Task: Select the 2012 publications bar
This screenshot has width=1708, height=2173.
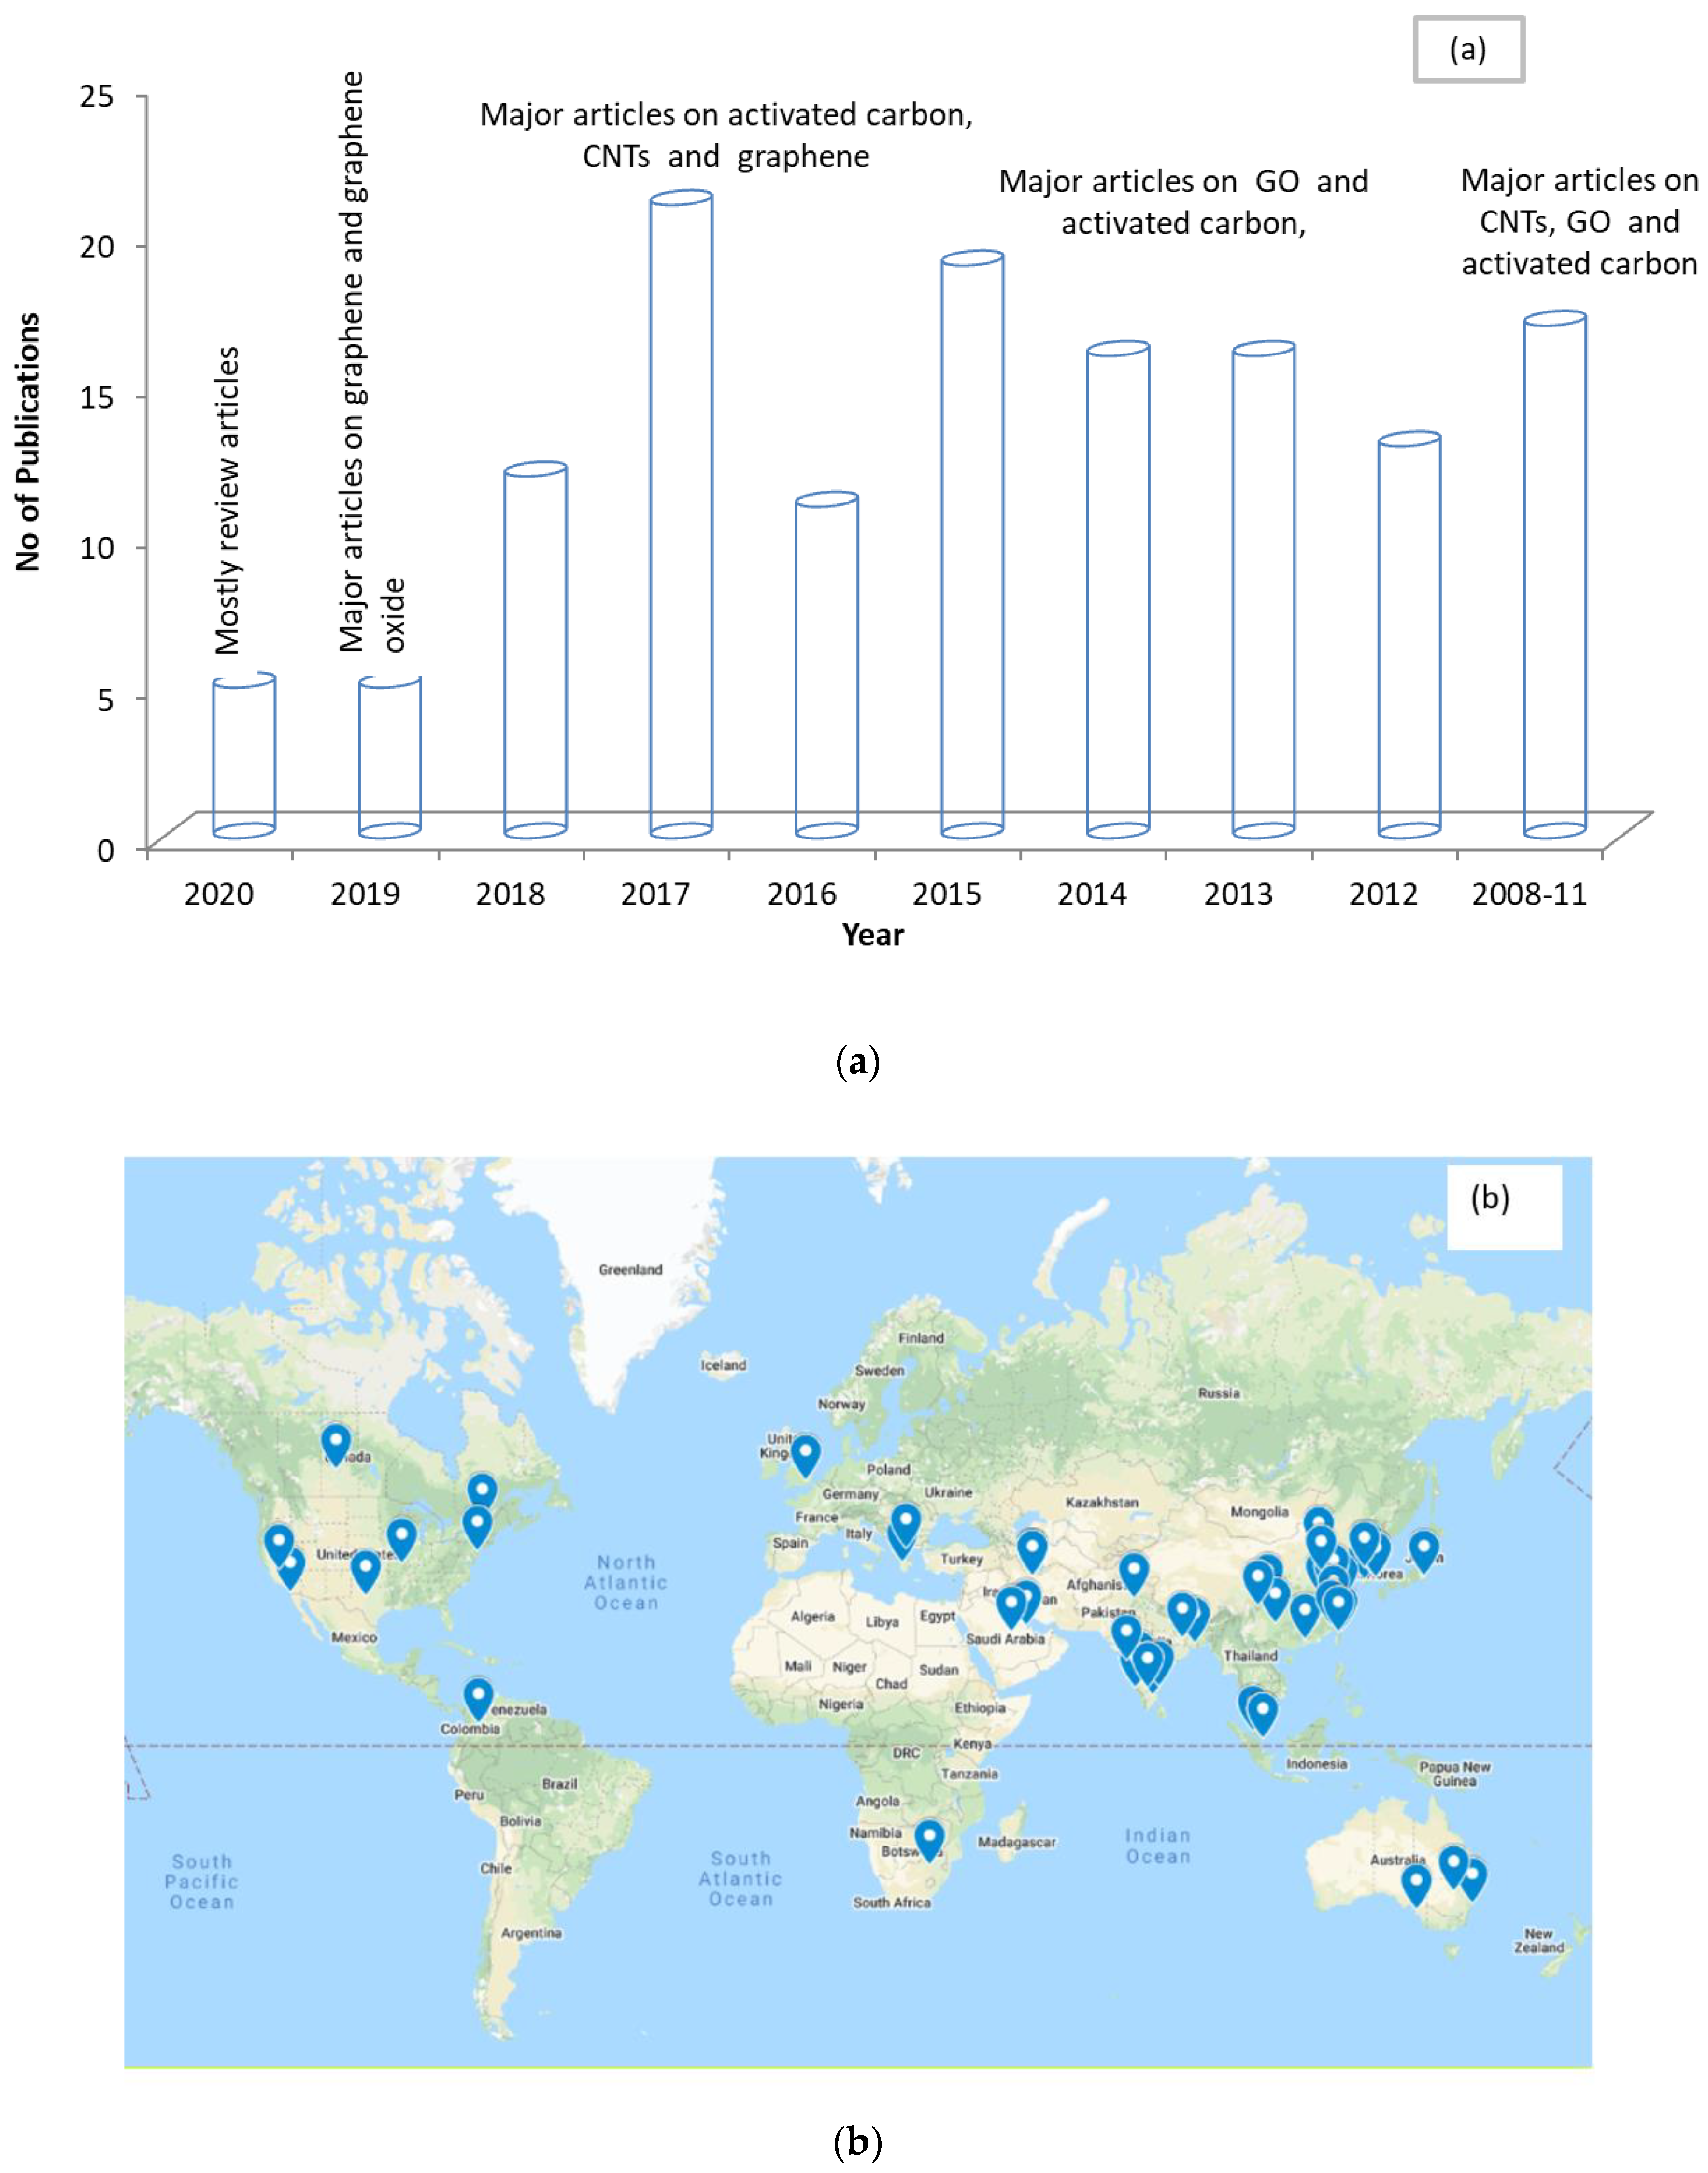Action: (1409, 636)
